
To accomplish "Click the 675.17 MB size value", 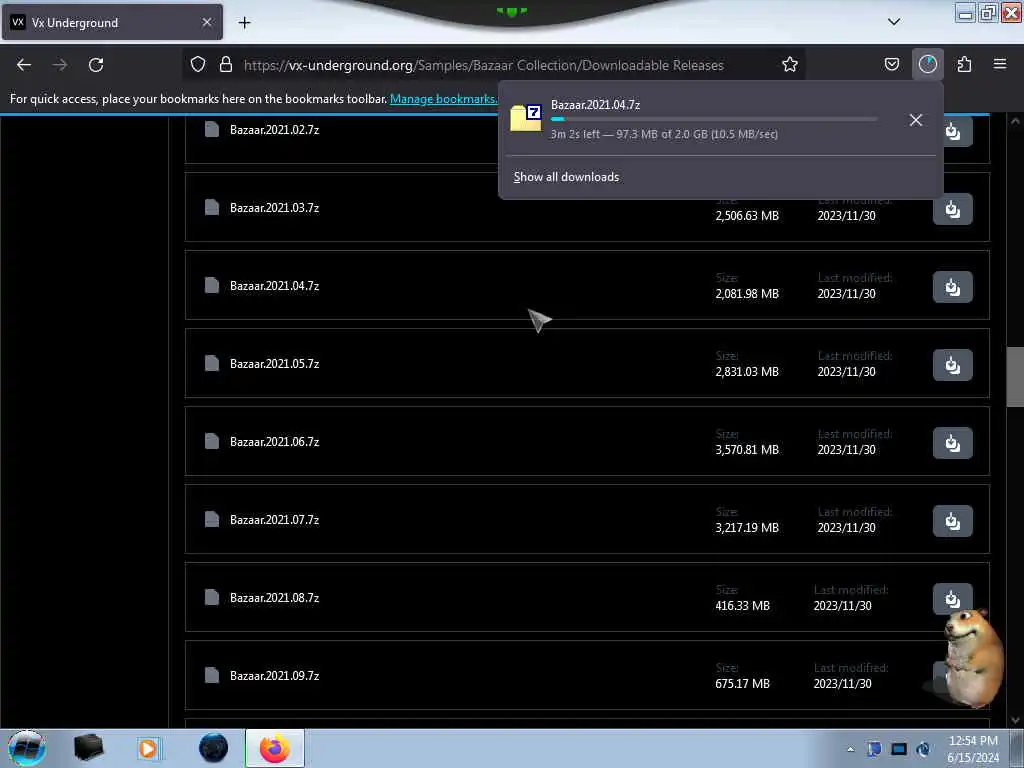I will (743, 684).
